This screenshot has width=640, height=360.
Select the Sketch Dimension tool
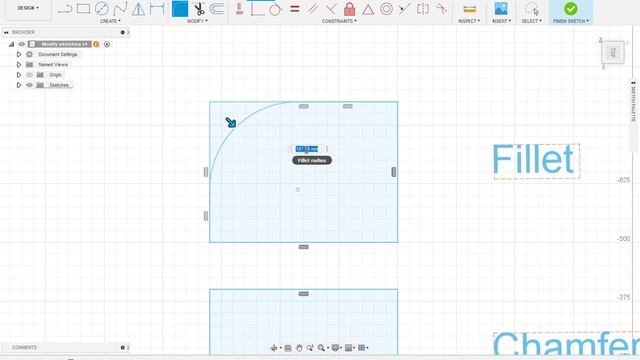coord(157,9)
